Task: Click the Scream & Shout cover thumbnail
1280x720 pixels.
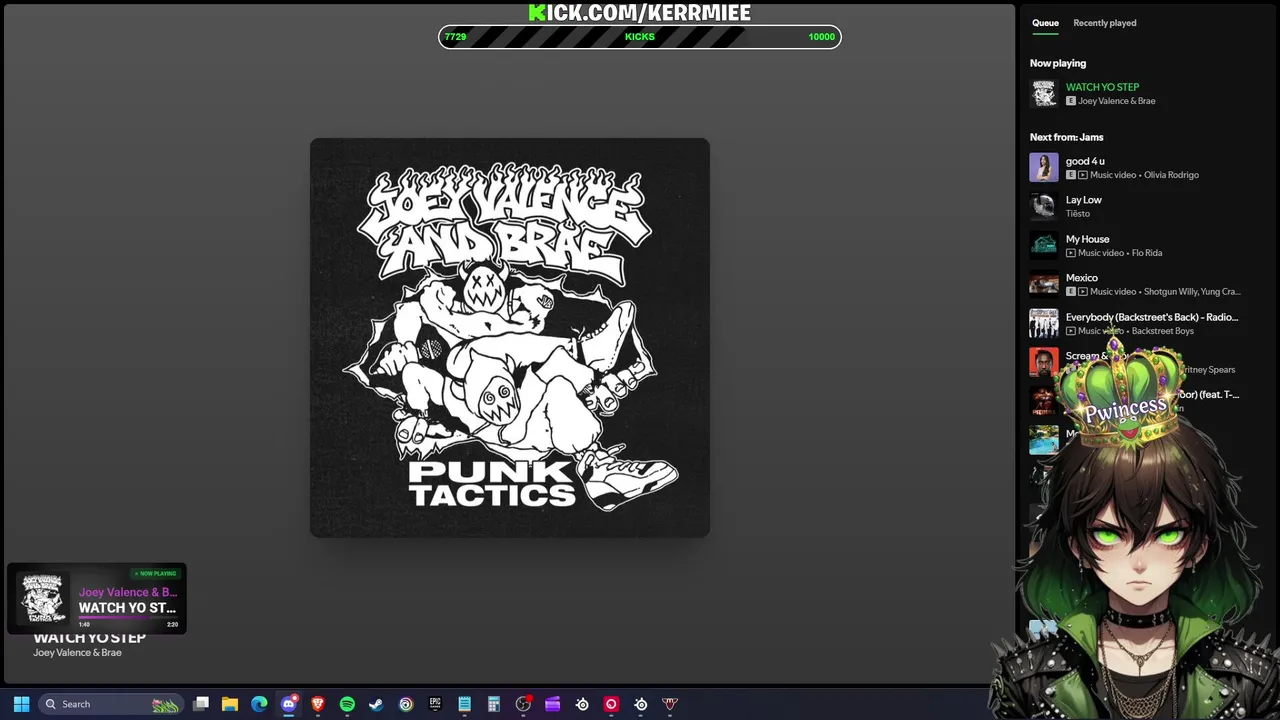Action: click(1044, 362)
